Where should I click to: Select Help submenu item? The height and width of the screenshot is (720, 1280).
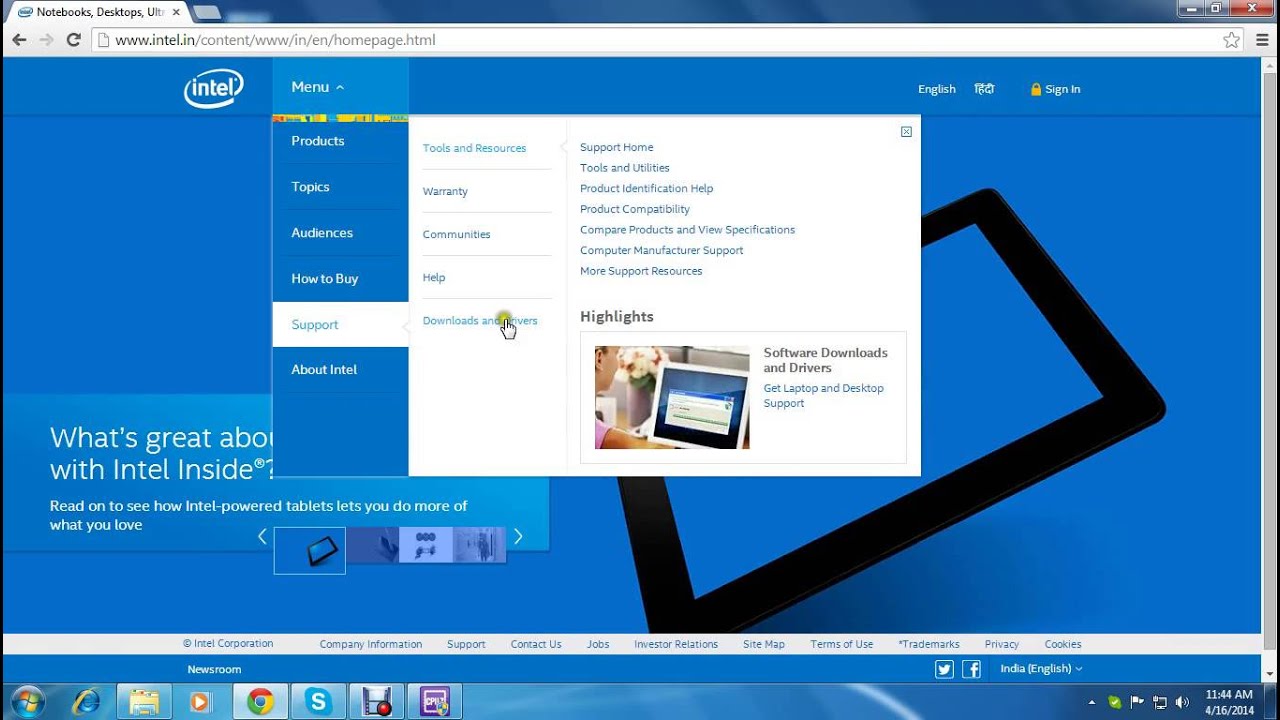pos(434,277)
